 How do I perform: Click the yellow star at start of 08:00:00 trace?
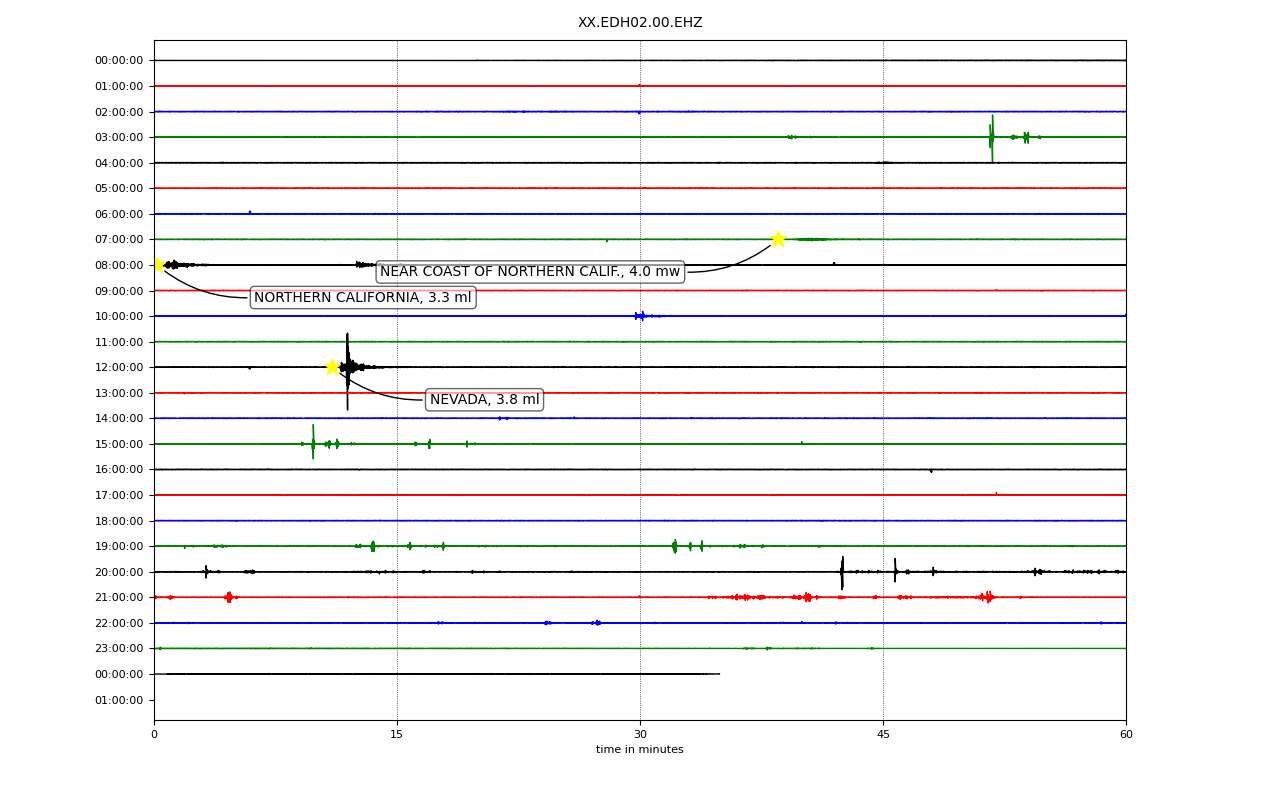click(157, 265)
